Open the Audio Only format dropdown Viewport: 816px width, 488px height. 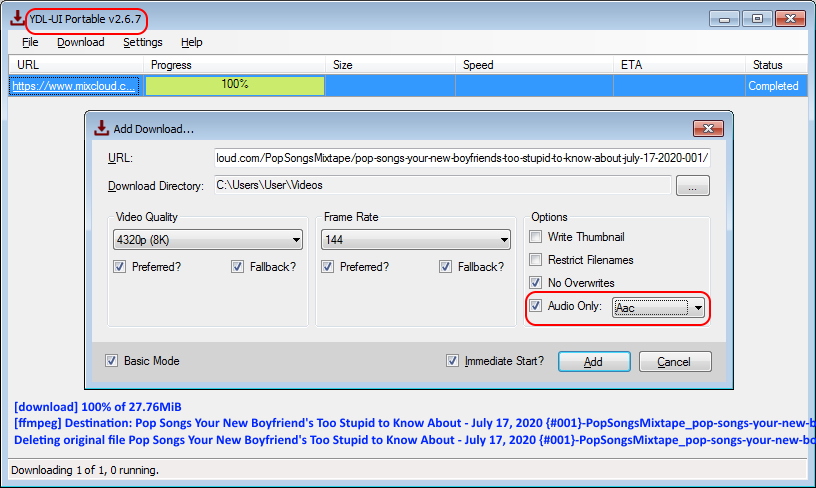pos(658,307)
